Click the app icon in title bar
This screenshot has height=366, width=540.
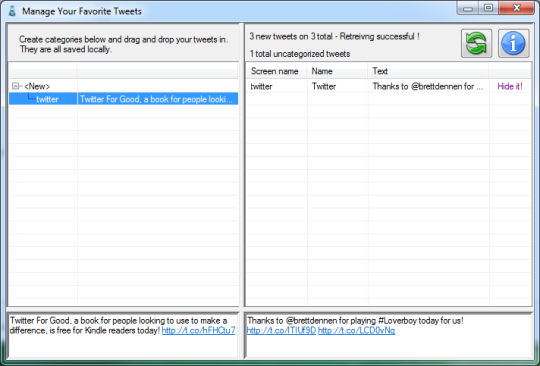(x=12, y=11)
